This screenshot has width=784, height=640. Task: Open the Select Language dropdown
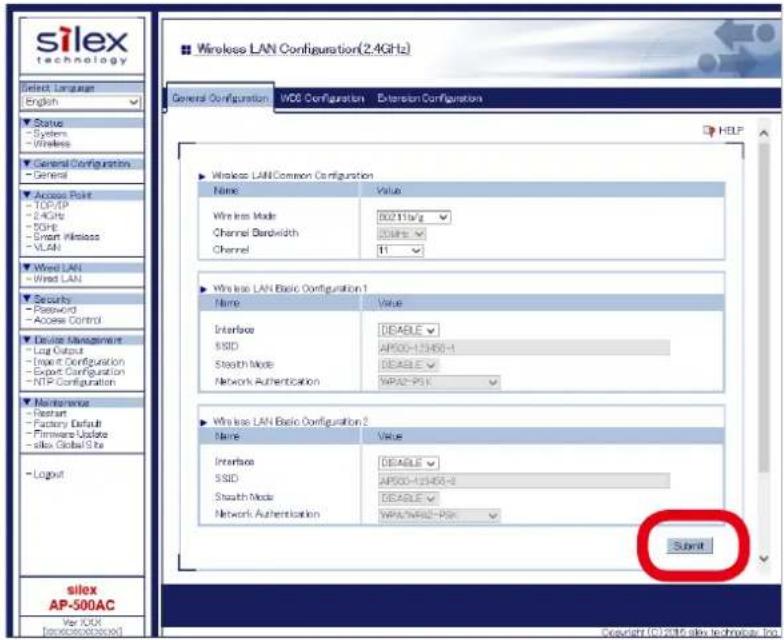(82, 102)
